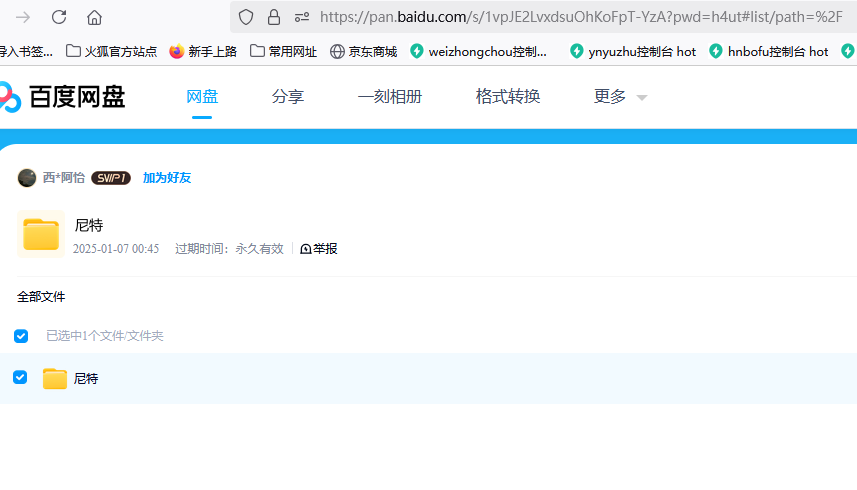Uncheck the 尼特 folder row checkbox
857x490 pixels.
click(20, 377)
